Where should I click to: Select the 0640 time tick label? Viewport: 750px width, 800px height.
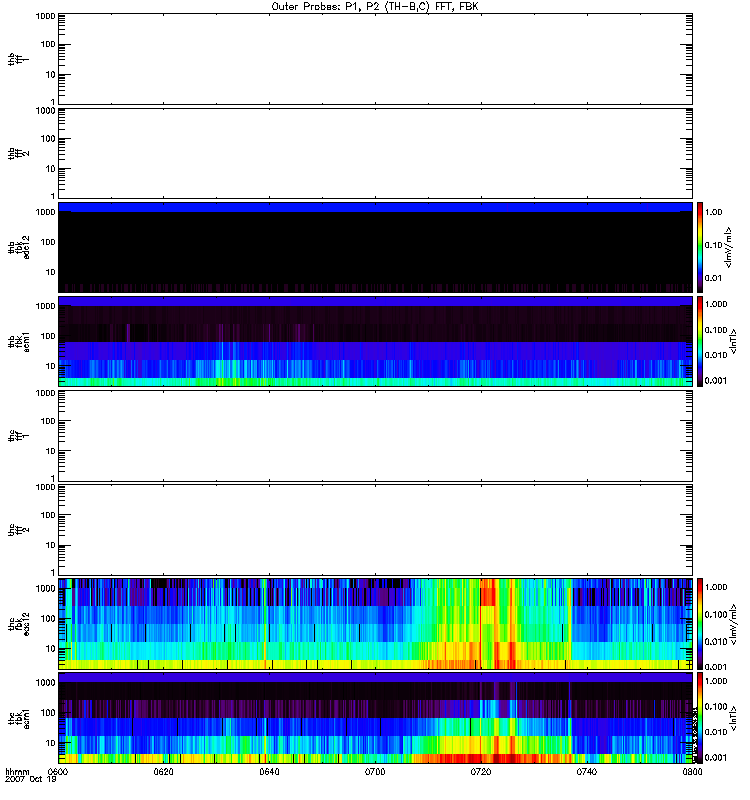[x=269, y=773]
